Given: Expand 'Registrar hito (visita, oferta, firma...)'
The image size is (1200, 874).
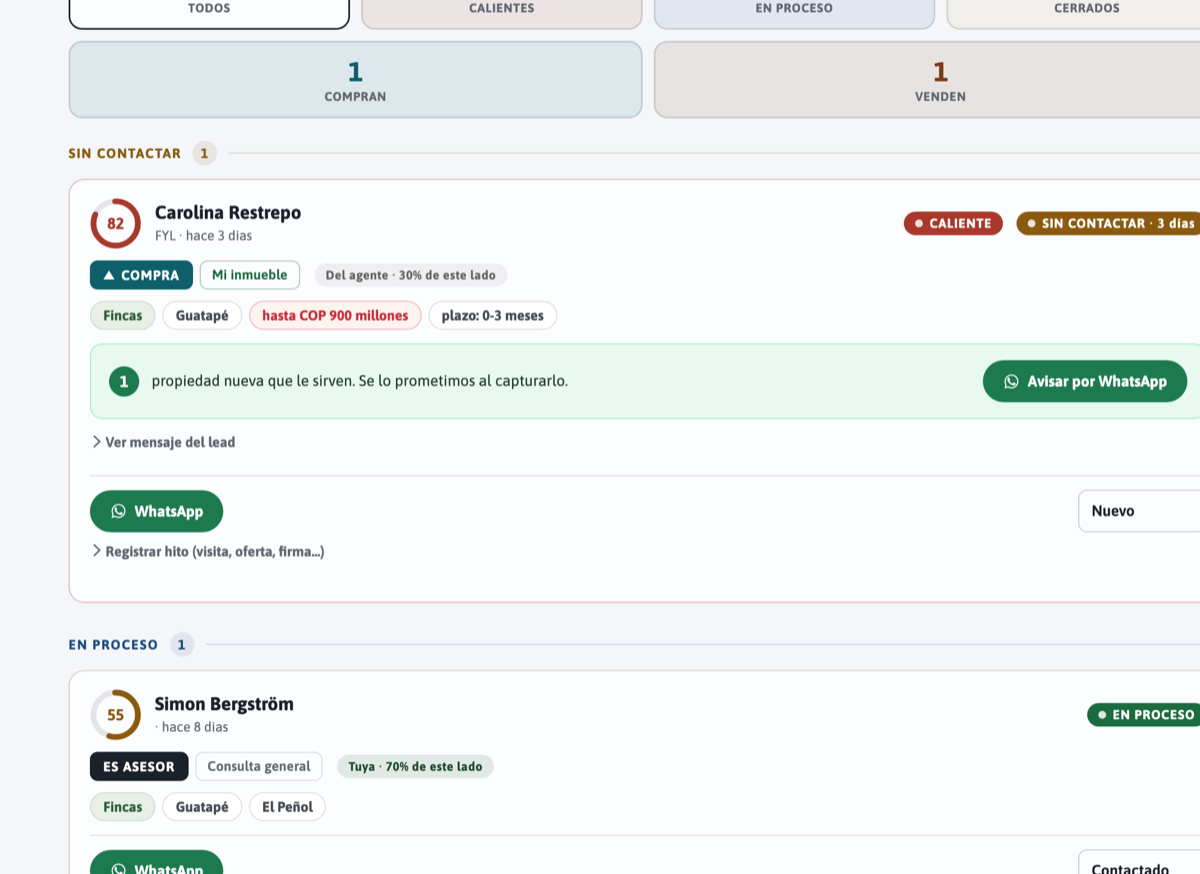Looking at the screenshot, I should 208,551.
